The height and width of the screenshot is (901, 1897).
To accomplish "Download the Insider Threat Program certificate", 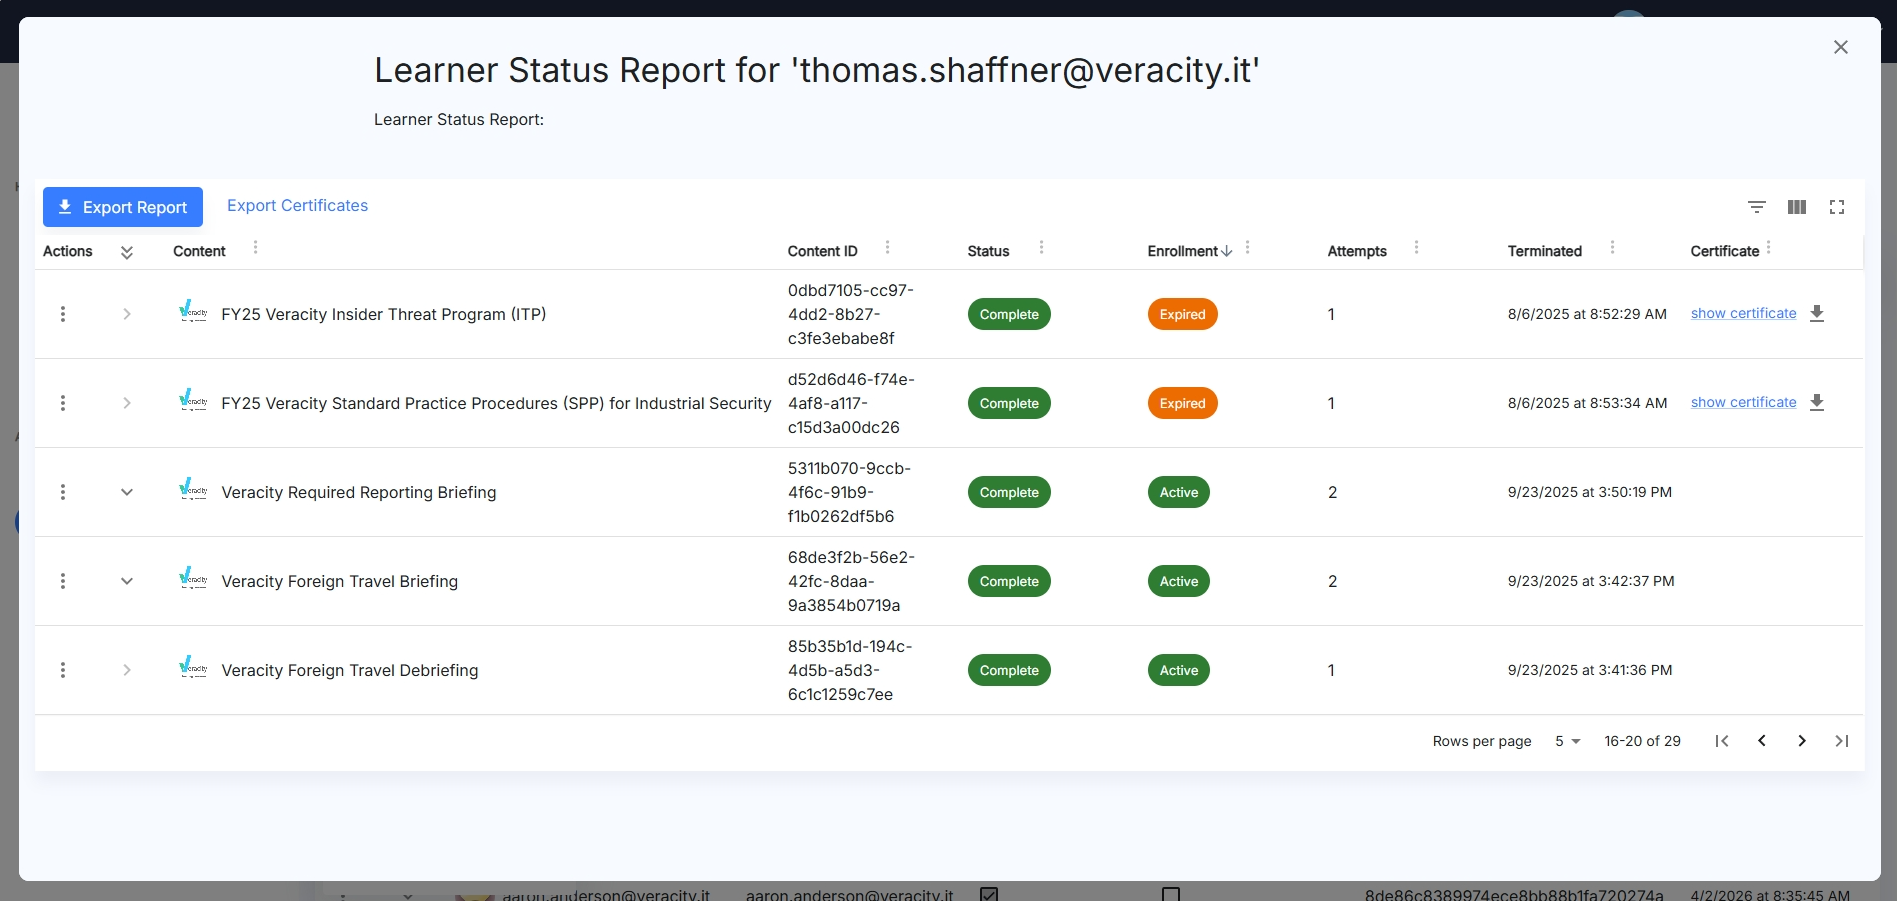I will (x=1817, y=314).
